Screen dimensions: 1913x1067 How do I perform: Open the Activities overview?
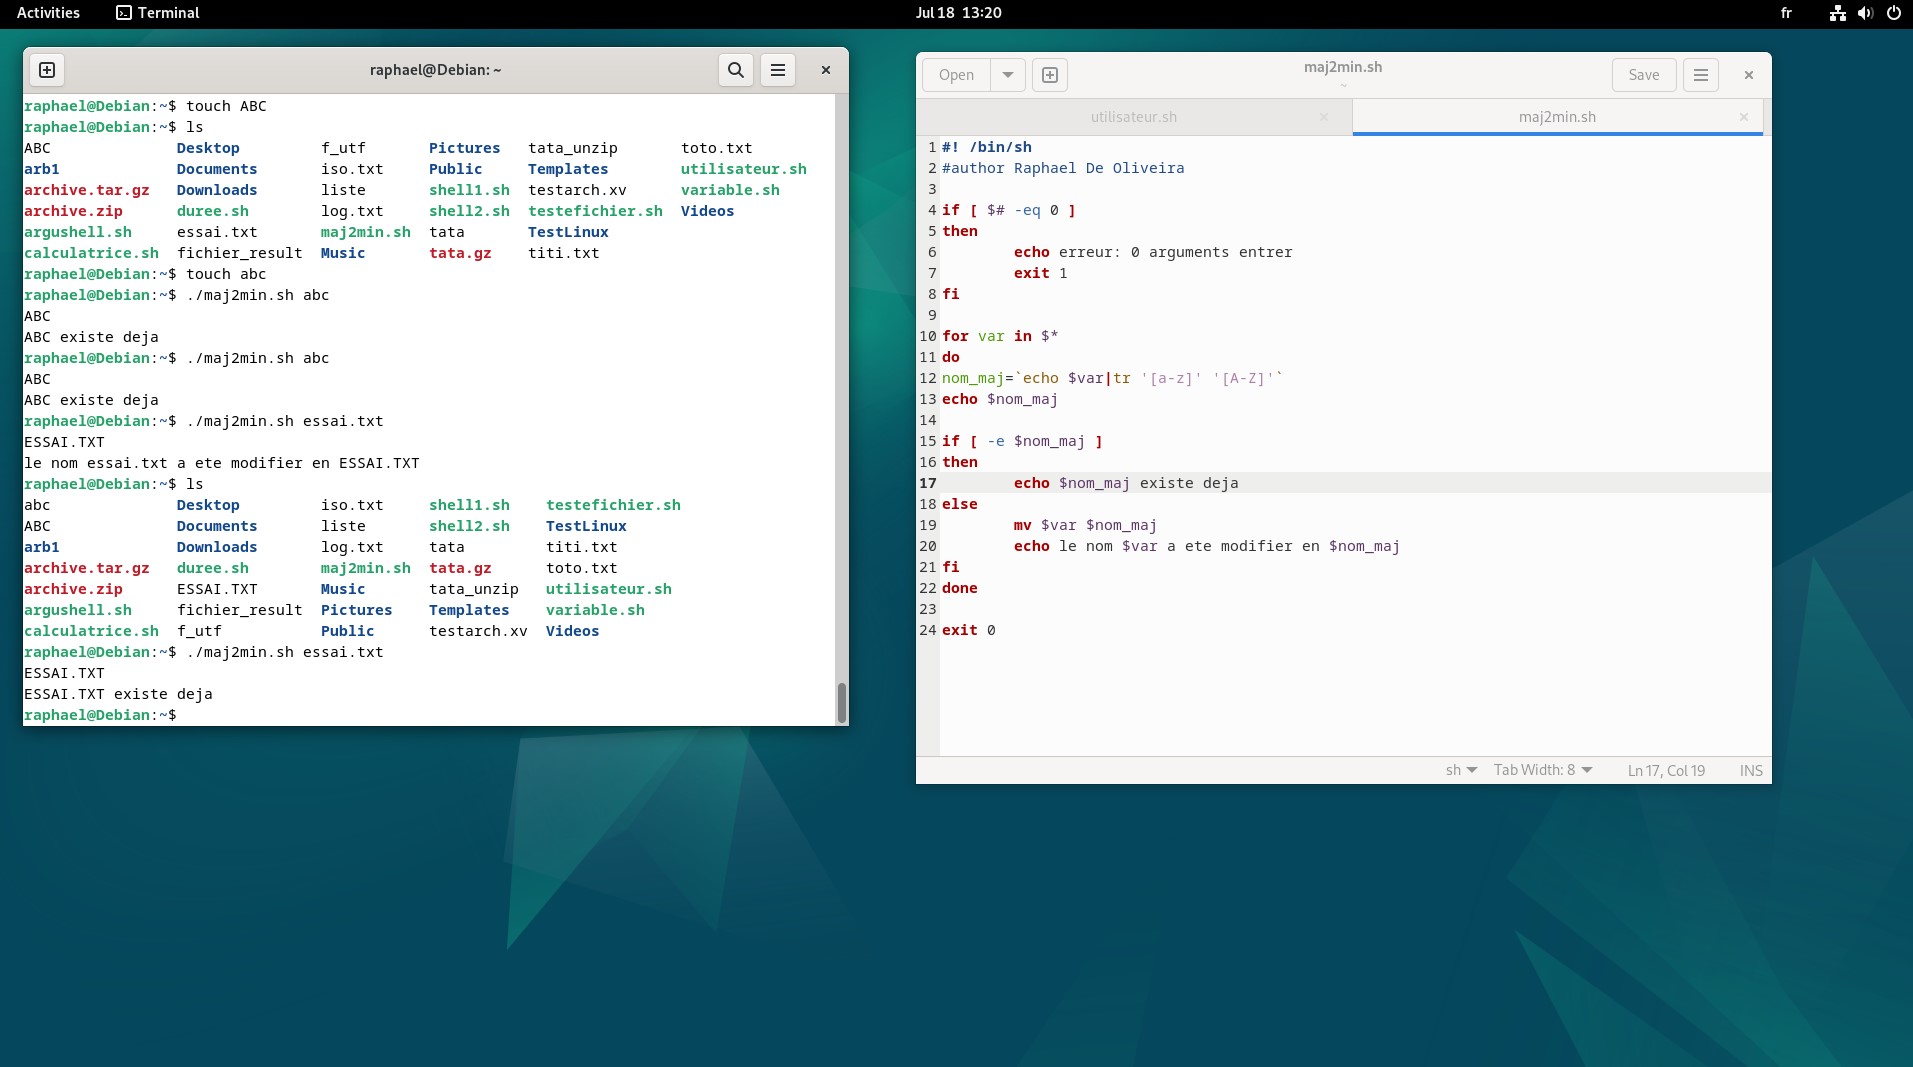(48, 13)
